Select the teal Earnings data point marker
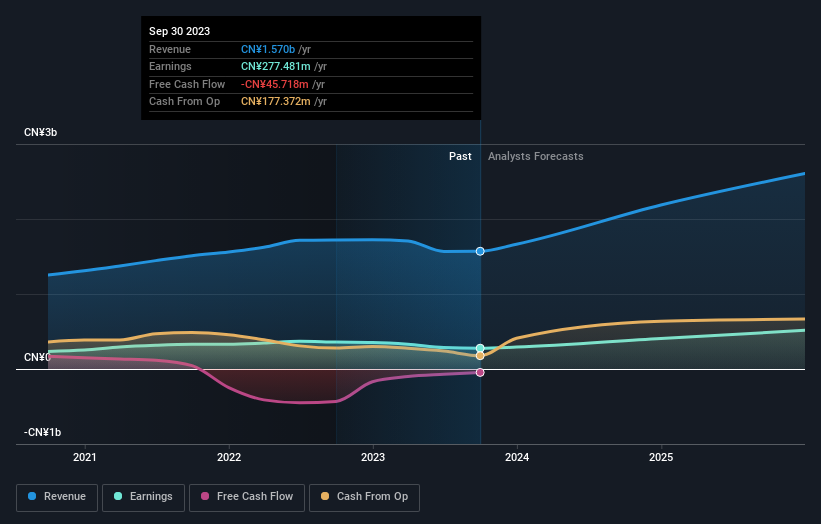The image size is (821, 524). coord(480,348)
